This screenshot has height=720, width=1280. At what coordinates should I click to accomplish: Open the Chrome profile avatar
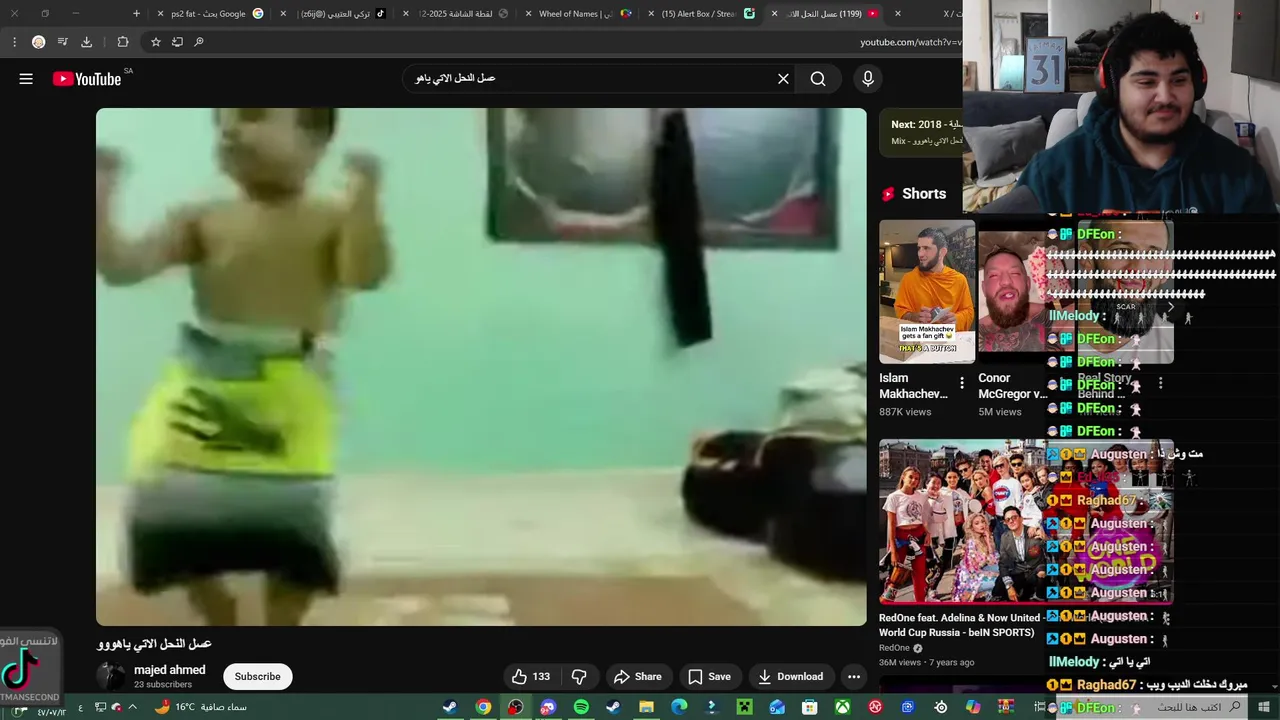pyautogui.click(x=38, y=42)
